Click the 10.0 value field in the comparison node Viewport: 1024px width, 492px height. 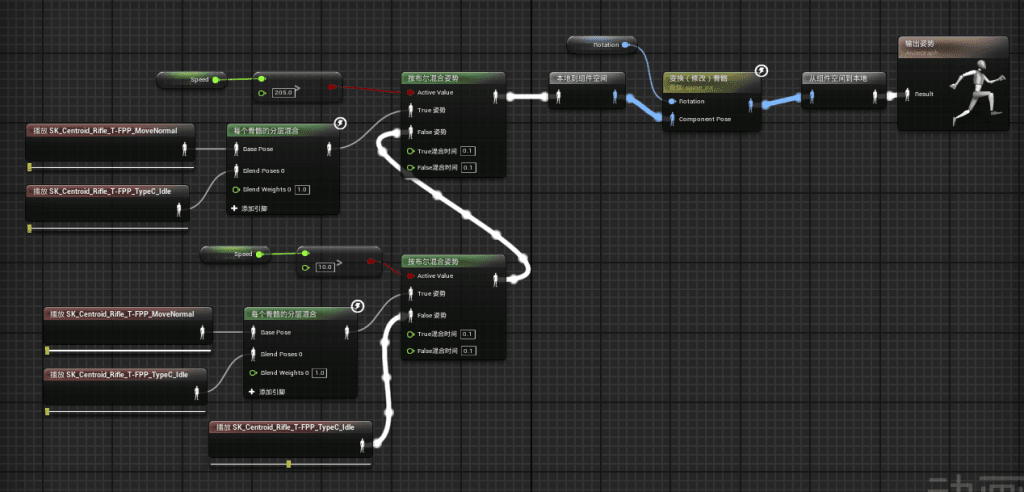click(323, 267)
